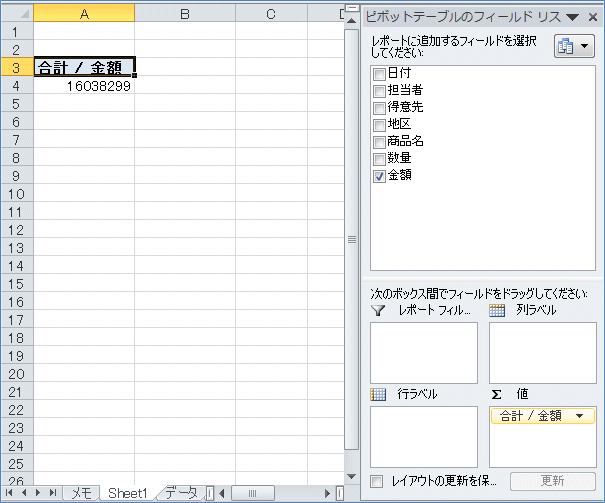Image resolution: width=605 pixels, height=503 pixels.
Task: Click the report filter funnel icon
Action: (378, 310)
